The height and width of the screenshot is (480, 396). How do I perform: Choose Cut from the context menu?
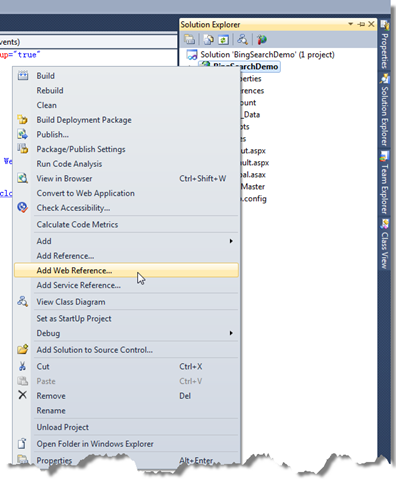point(126,366)
